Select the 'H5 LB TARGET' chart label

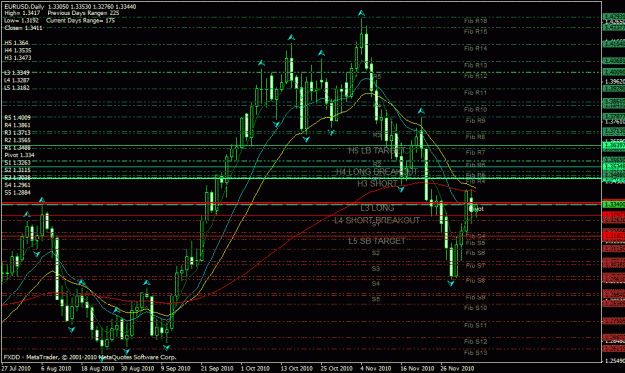coord(376,151)
